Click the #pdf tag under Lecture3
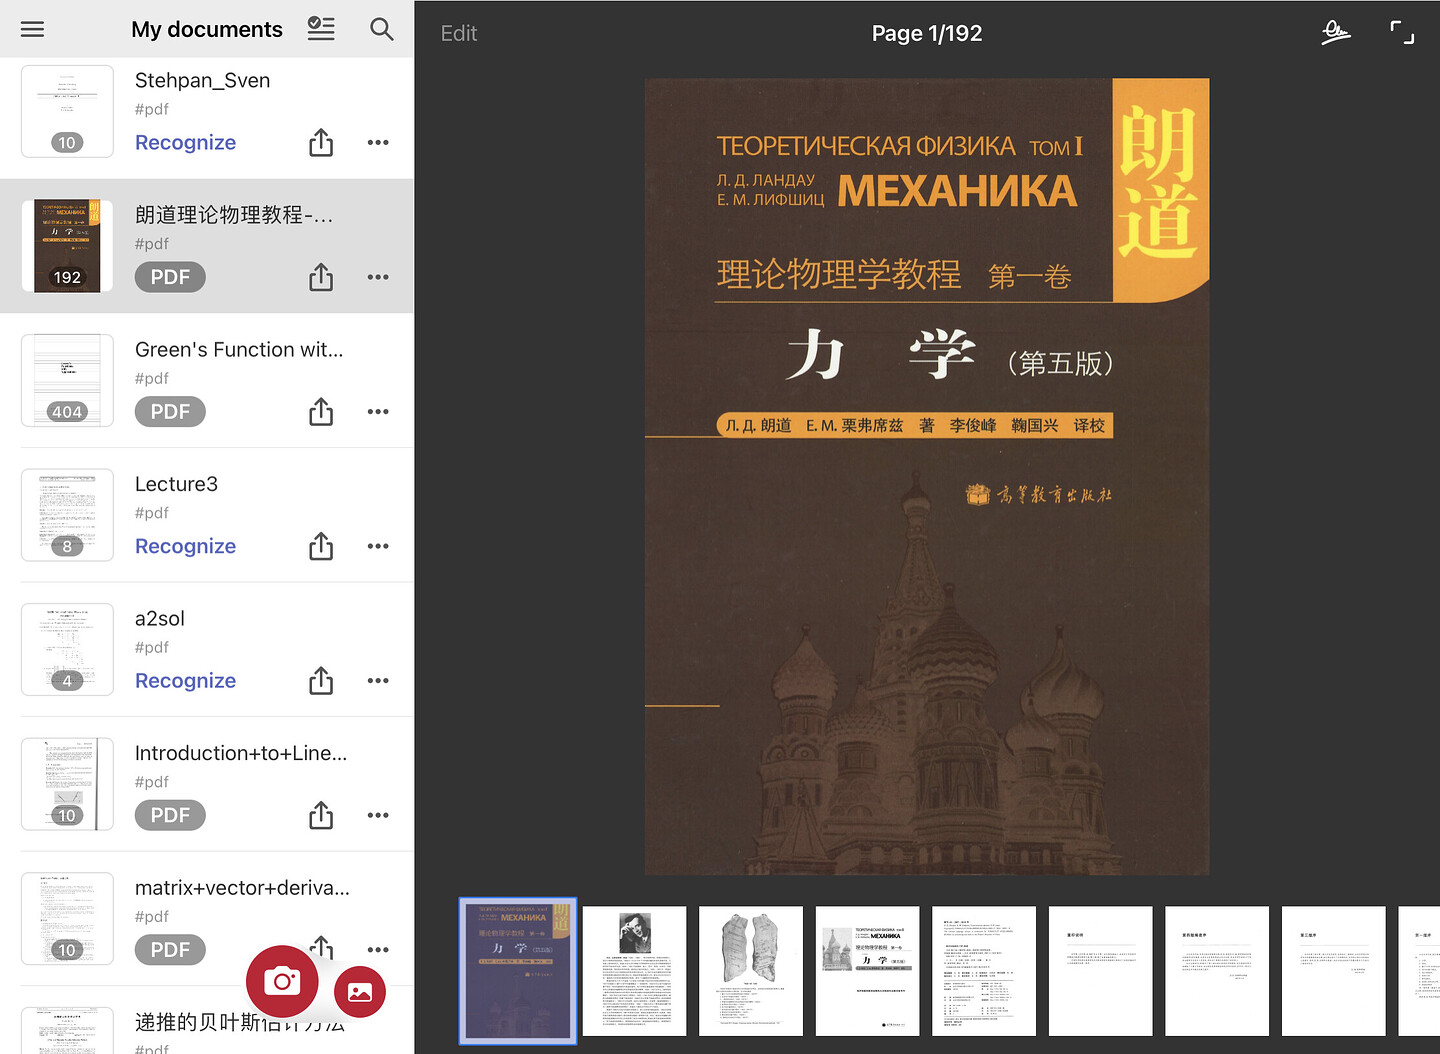 152,513
